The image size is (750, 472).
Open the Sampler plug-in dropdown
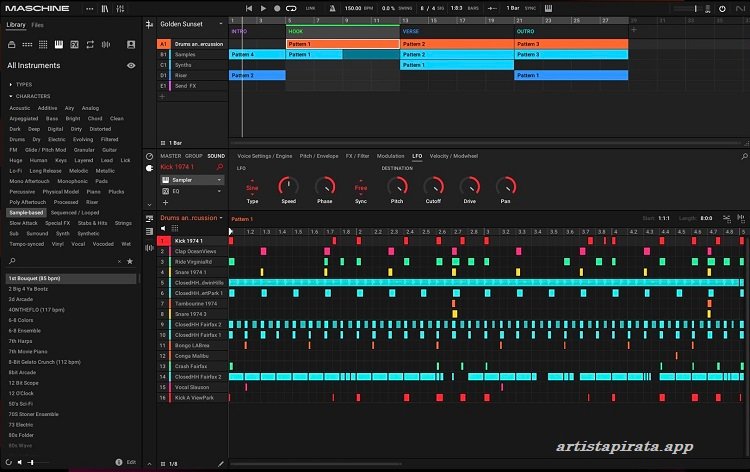click(x=220, y=180)
